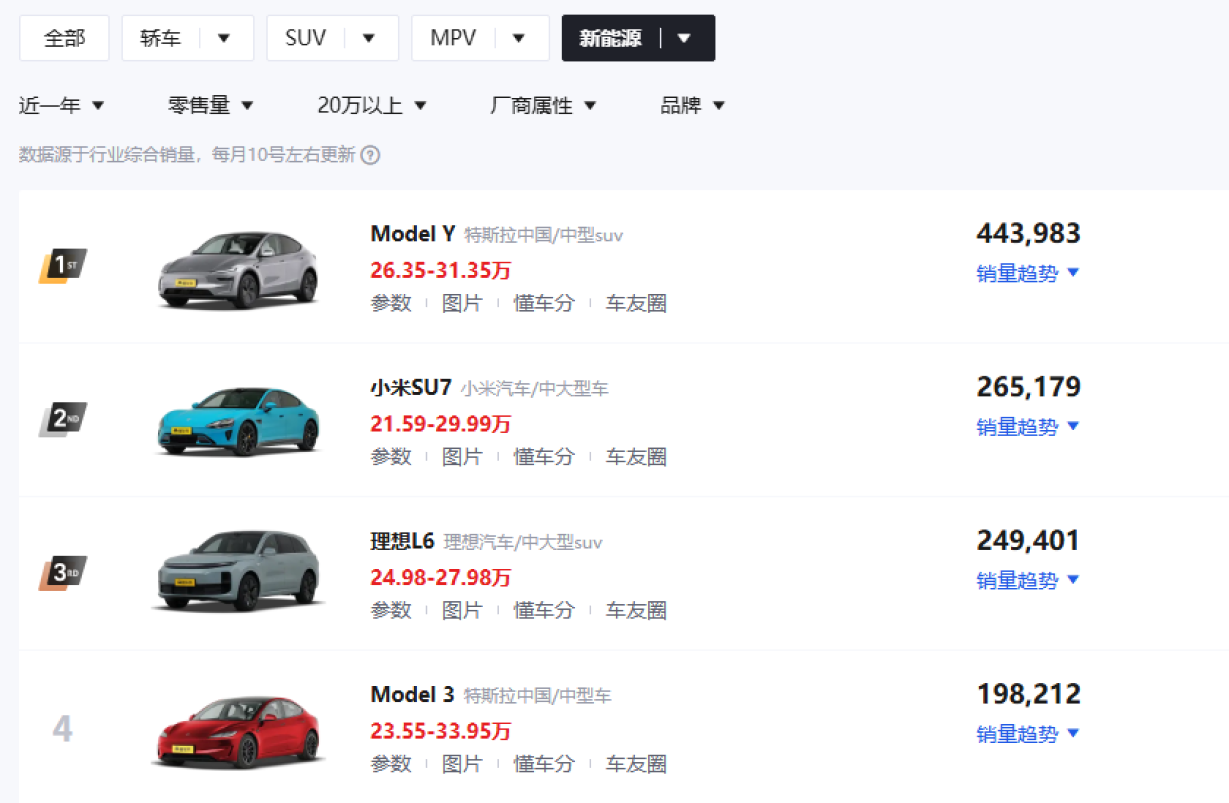1229x803 pixels.
Task: Open the 近一年 time range filter
Action: (x=62, y=105)
